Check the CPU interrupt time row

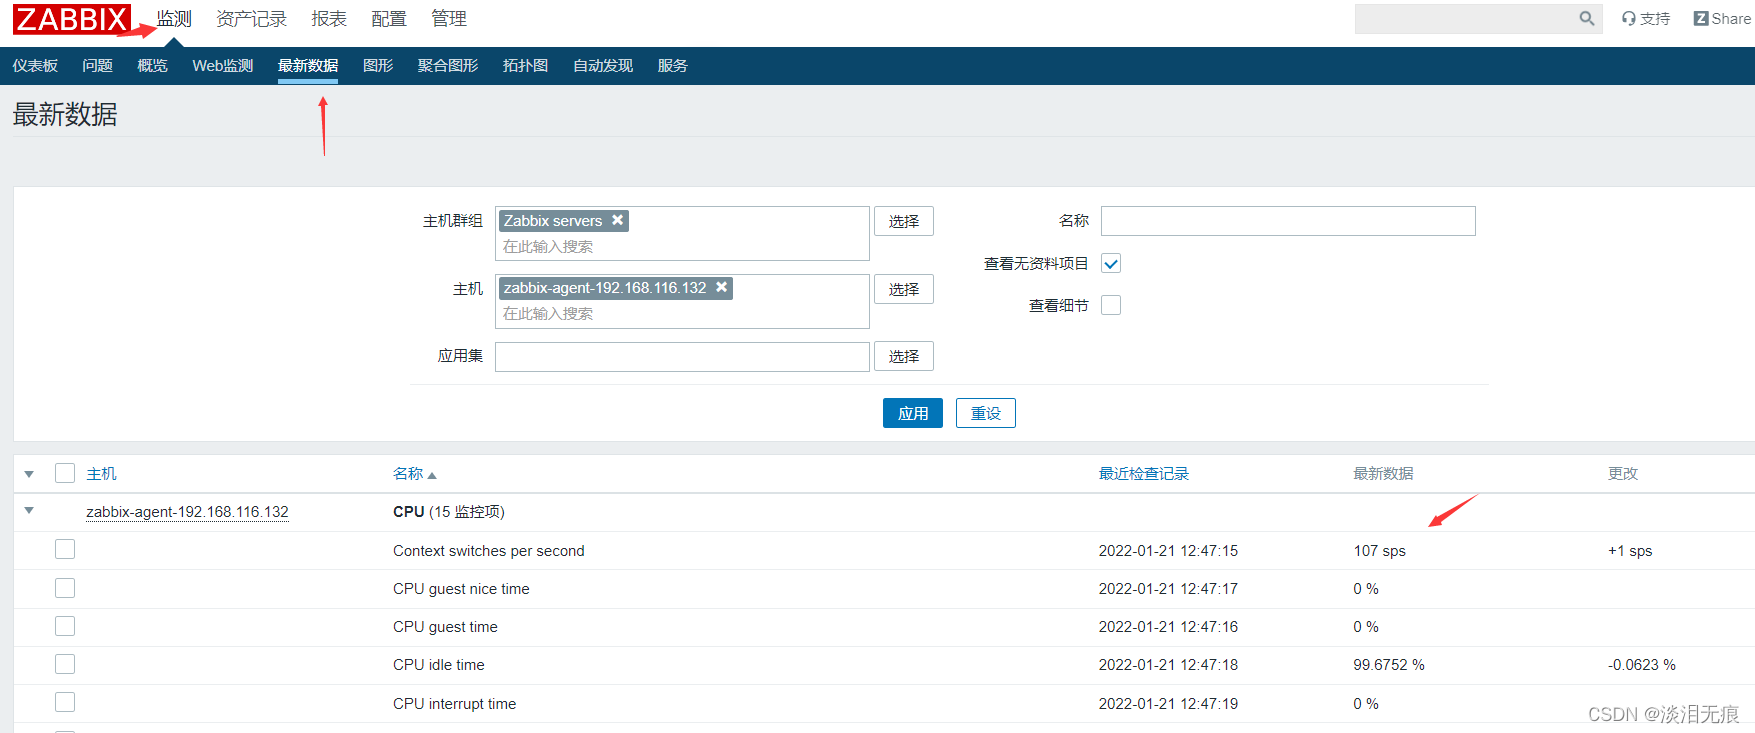tap(65, 702)
